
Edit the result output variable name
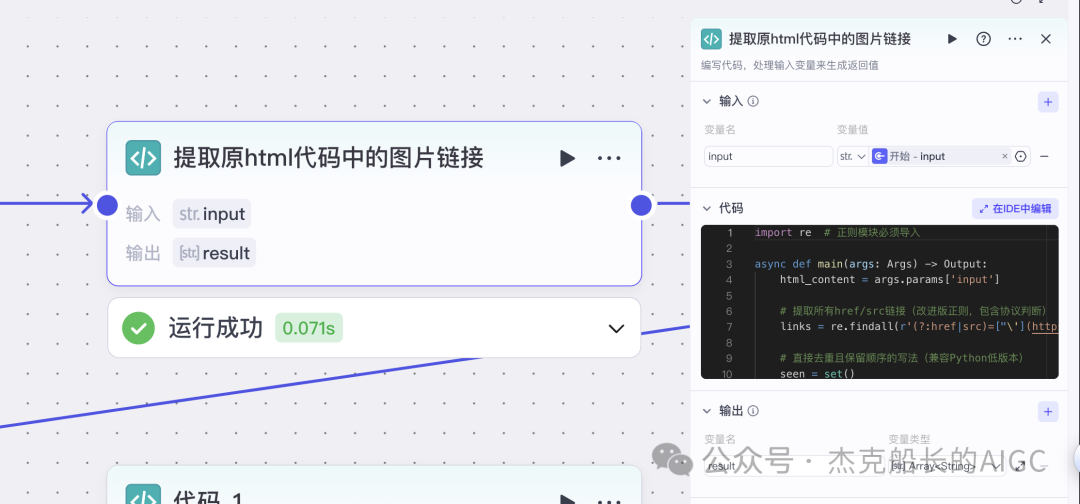(x=792, y=466)
